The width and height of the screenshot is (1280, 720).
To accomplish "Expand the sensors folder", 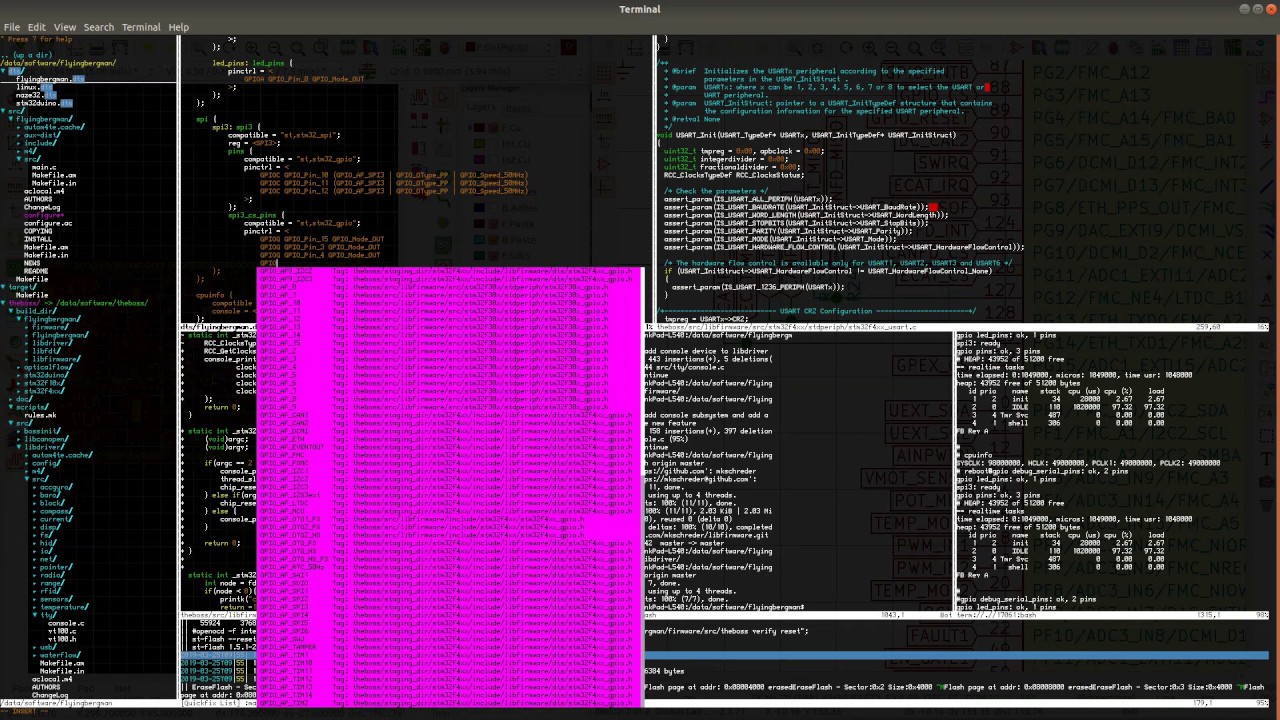I will click(x=54, y=599).
